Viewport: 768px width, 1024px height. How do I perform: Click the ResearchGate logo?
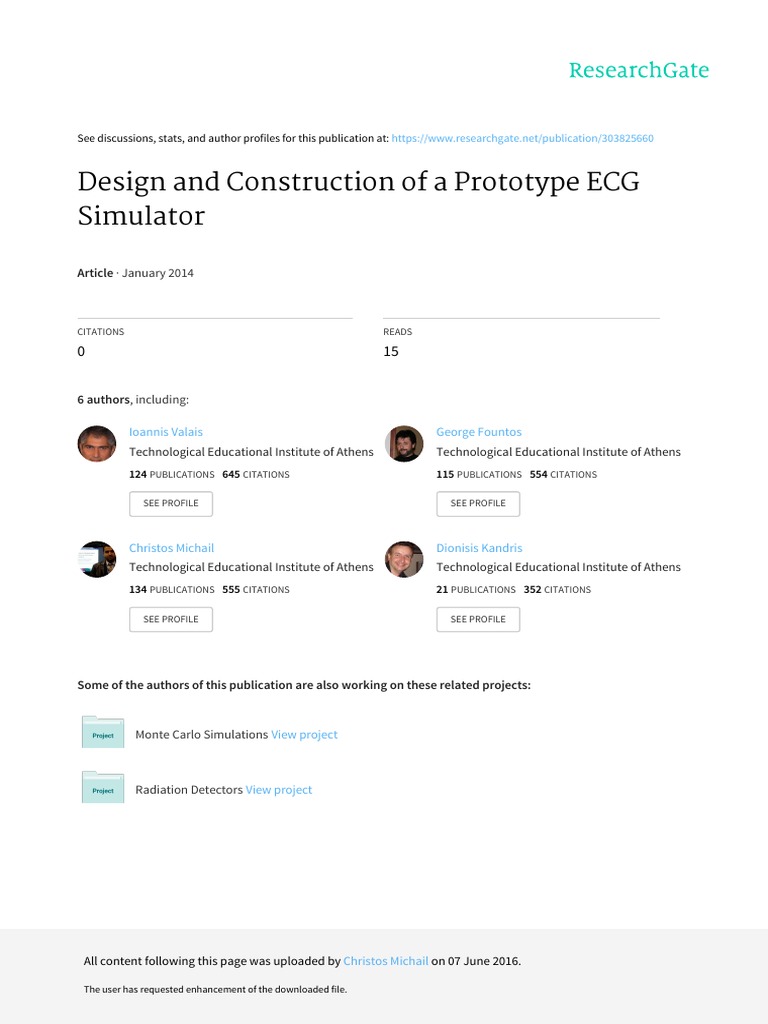(x=638, y=71)
